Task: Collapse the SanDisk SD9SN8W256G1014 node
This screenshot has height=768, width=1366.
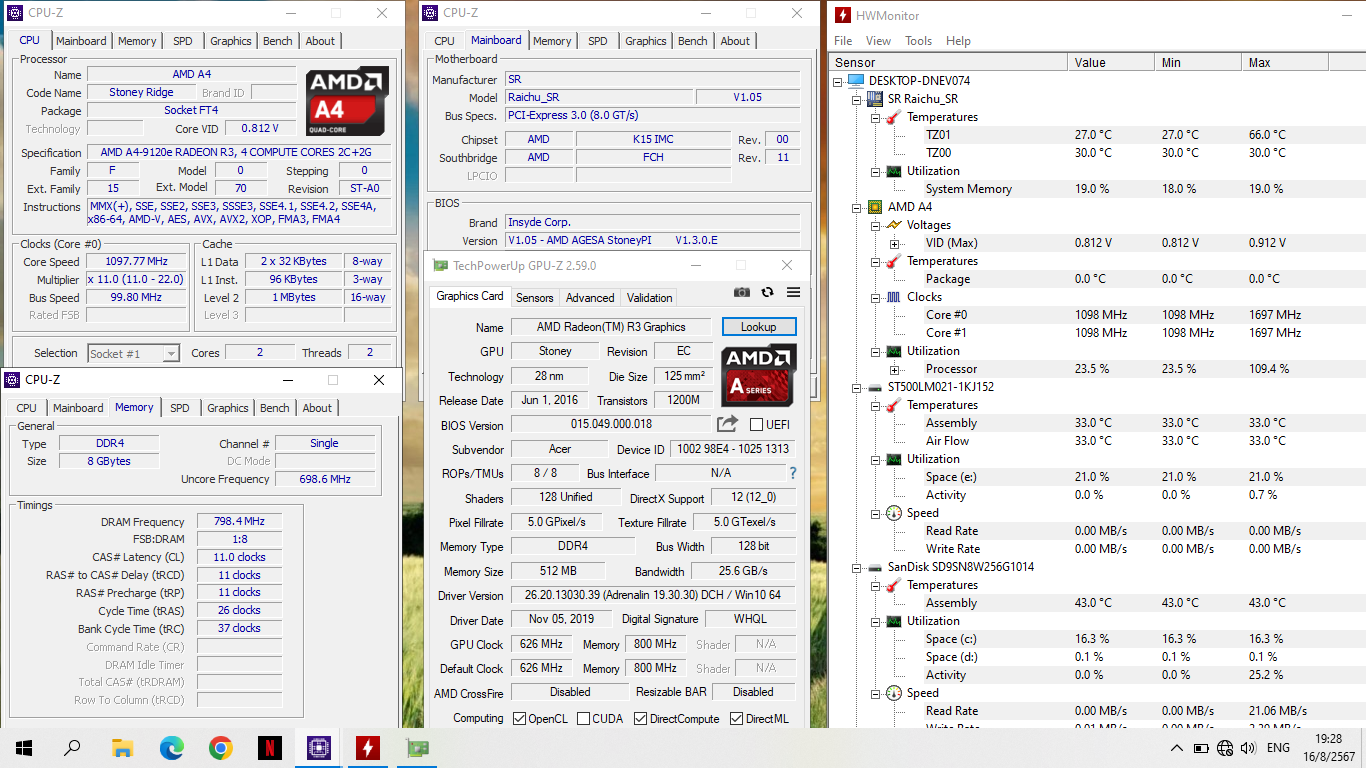Action: pyautogui.click(x=856, y=566)
